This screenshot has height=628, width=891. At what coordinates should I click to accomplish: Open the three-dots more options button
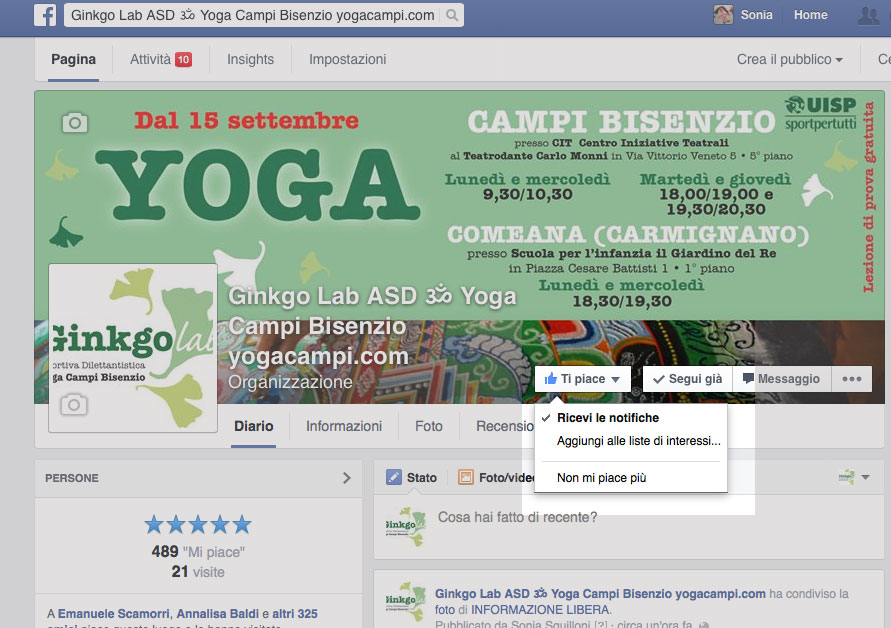click(851, 379)
